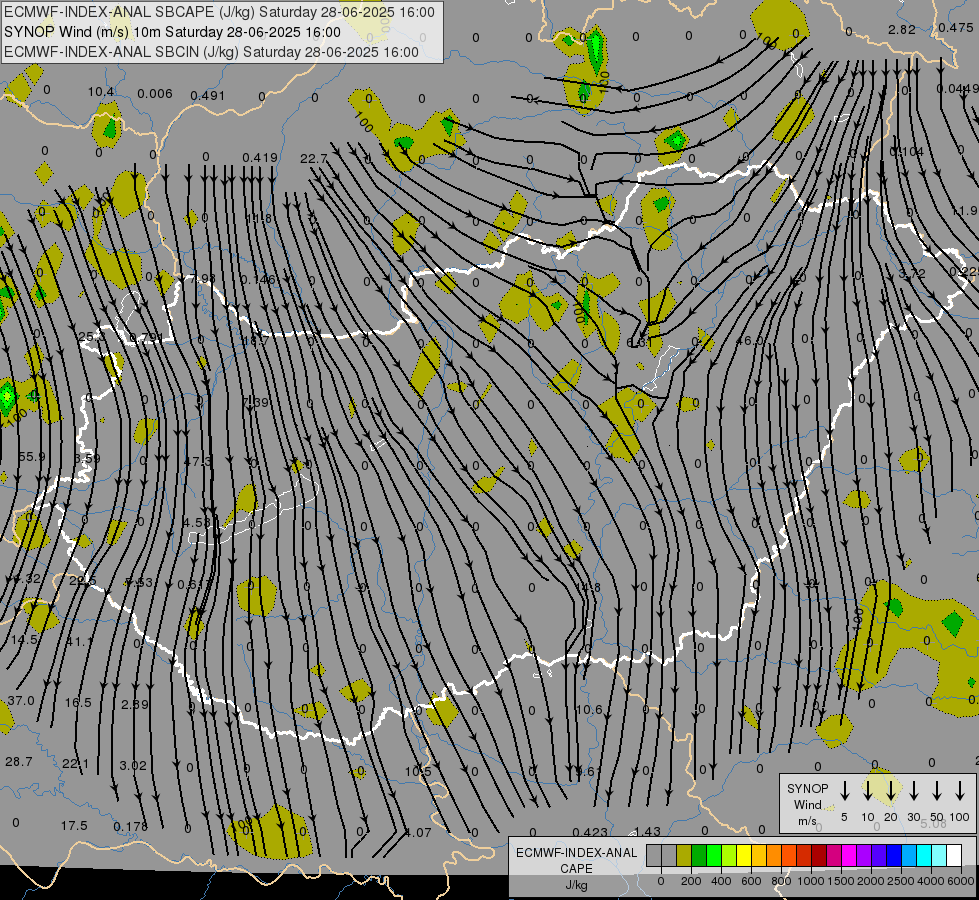The height and width of the screenshot is (900, 979).
Task: Click the 100 m/s wind arrow in legend
Action: [960, 791]
